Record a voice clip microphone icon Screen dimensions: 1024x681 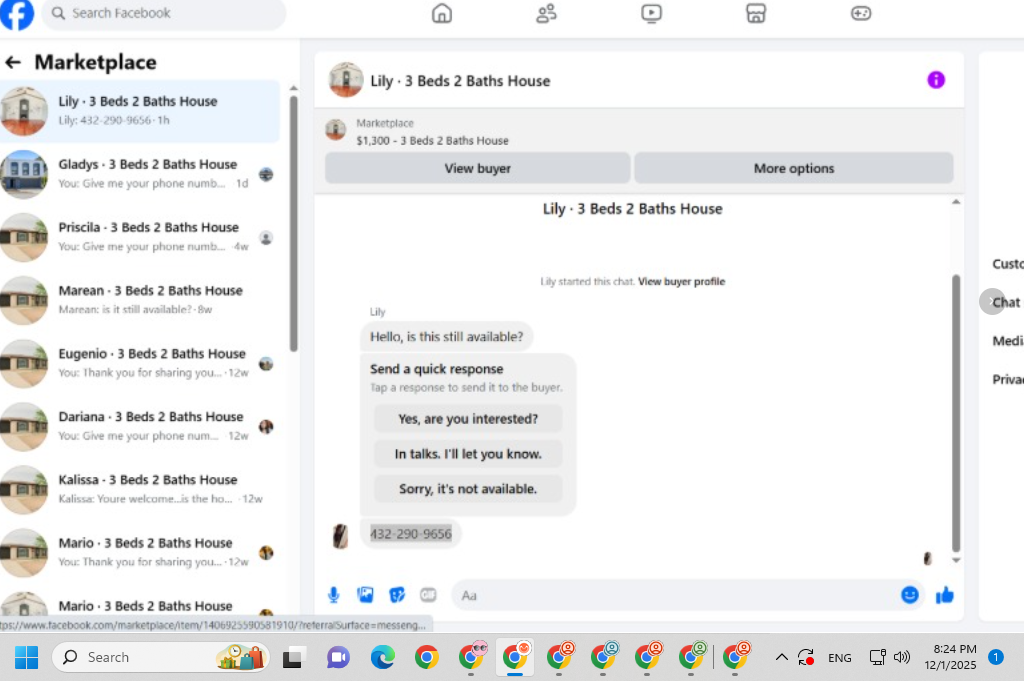[334, 595]
